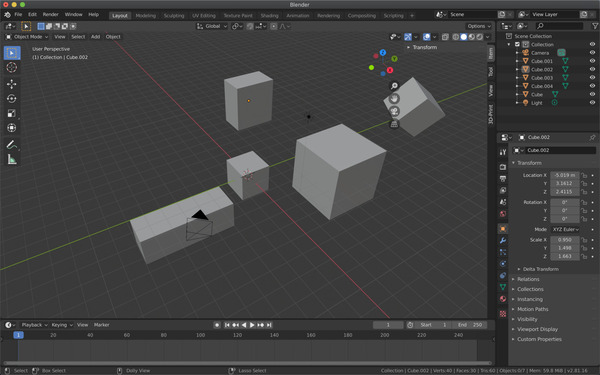Screen dimensions: 600x375
Task: Select the Select Box tool
Action: point(12,53)
